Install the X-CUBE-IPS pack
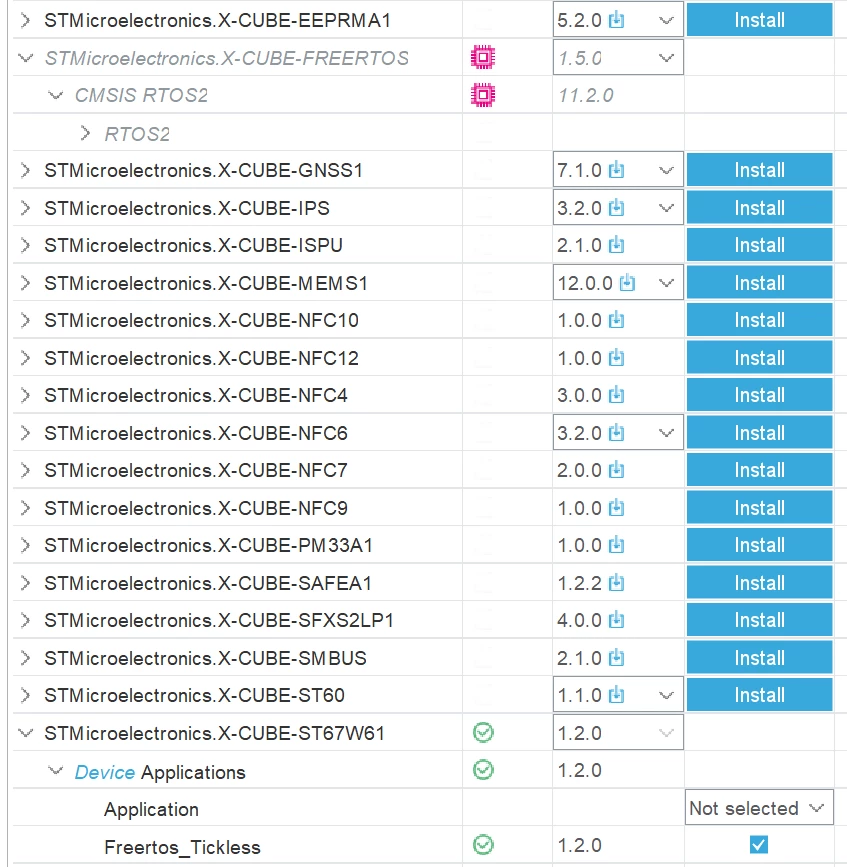This screenshot has height=867, width=847. [759, 208]
